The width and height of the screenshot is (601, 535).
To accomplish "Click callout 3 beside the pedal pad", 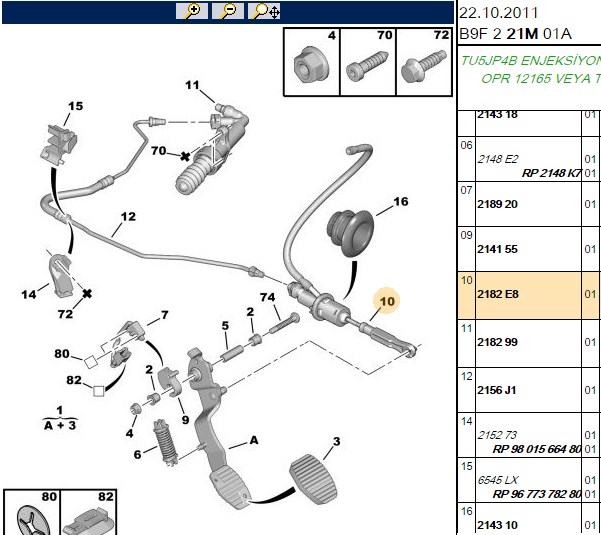I will coord(336,441).
